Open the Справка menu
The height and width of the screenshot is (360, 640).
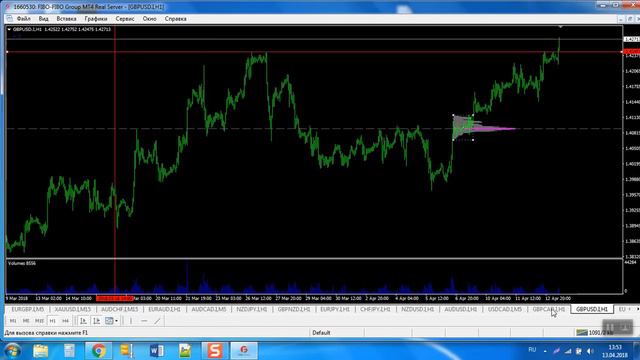pyautogui.click(x=176, y=19)
